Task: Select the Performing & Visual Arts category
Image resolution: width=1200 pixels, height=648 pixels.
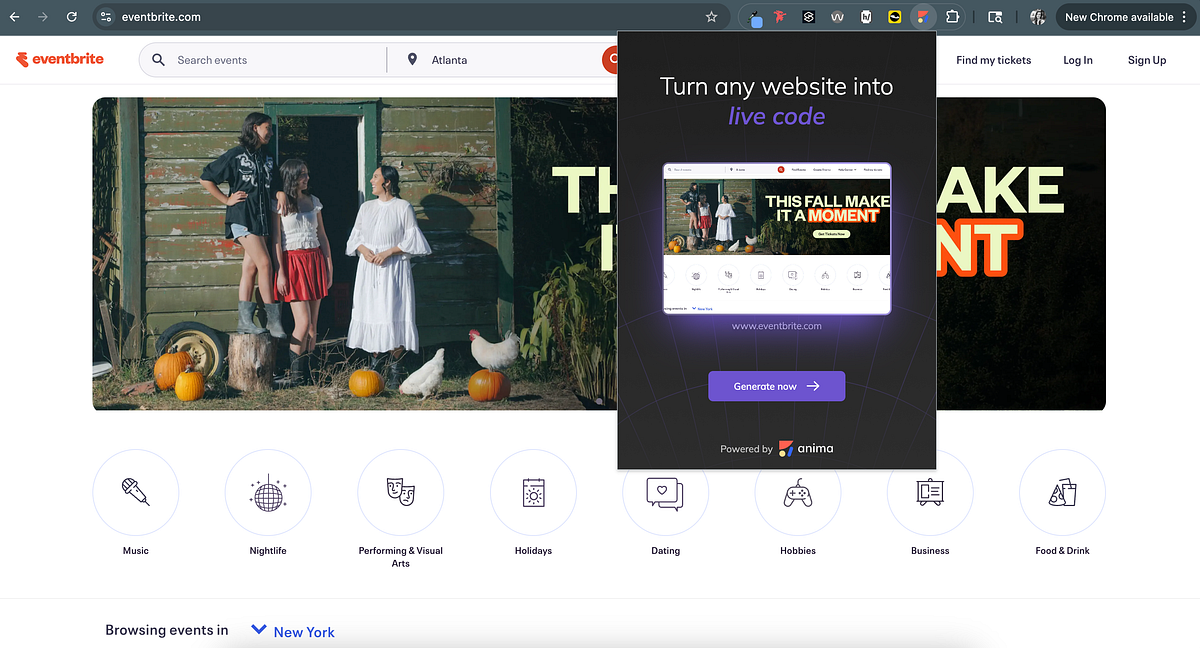Action: [x=400, y=493]
